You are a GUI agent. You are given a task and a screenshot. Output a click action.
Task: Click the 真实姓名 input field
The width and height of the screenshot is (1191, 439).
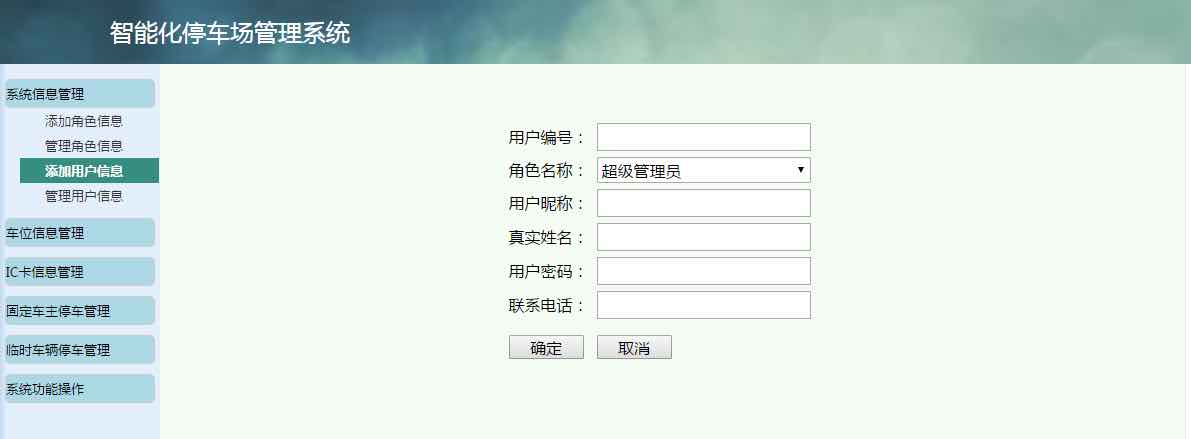pyautogui.click(x=703, y=237)
